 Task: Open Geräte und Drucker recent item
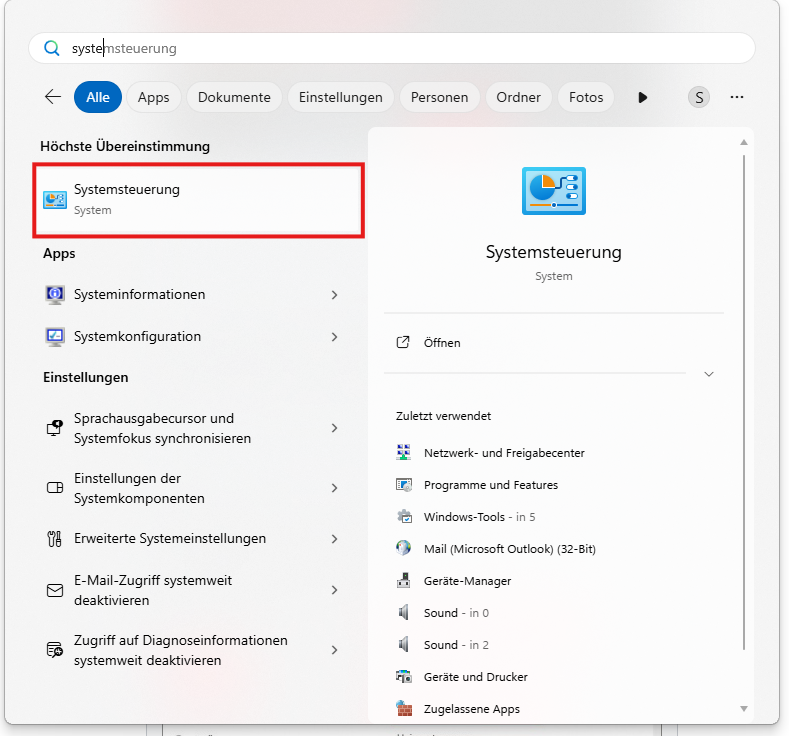point(475,677)
